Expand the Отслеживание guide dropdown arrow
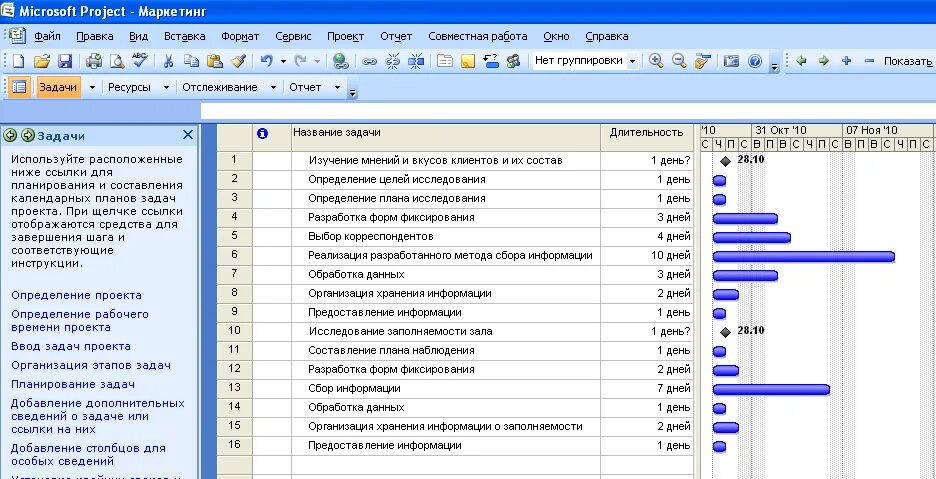This screenshot has width=936, height=479. [273, 88]
